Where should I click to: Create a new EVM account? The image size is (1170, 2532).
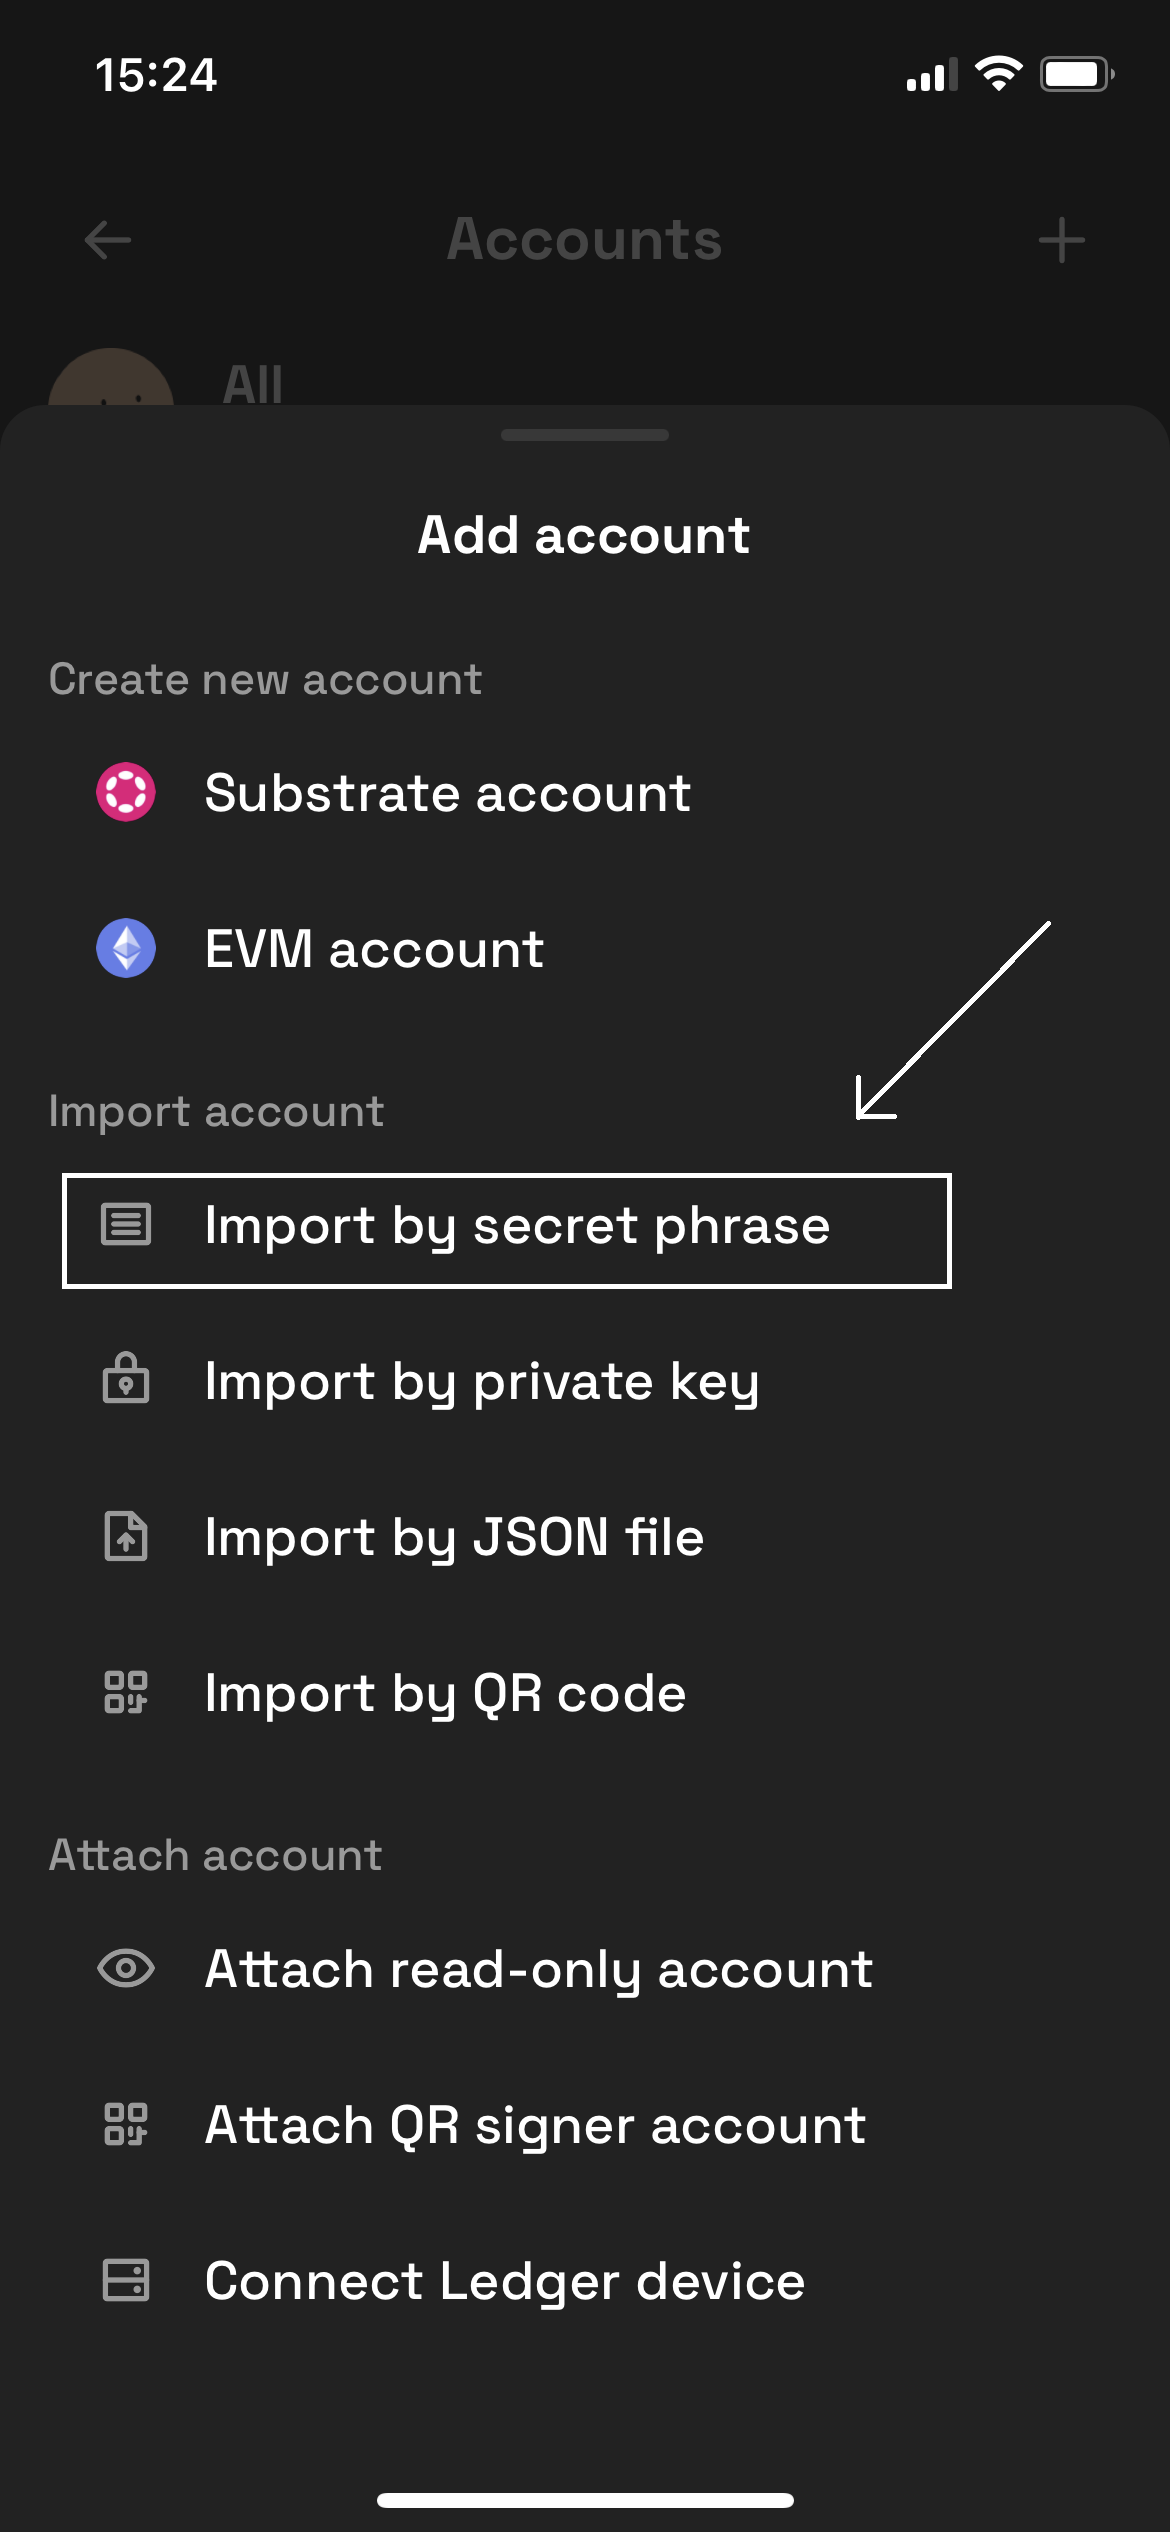click(585, 948)
